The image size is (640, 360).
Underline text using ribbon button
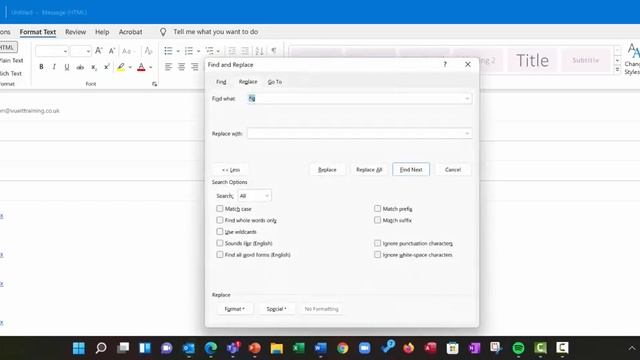pos(67,67)
